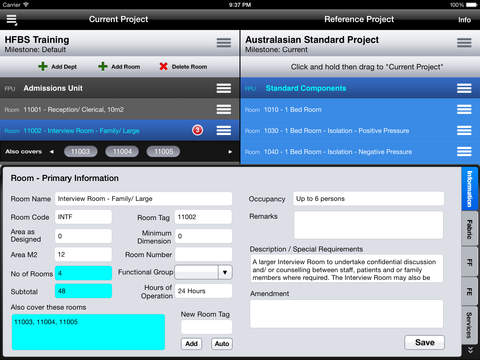
Task: Collapse the panel using bottom double chevron
Action: 470,350
